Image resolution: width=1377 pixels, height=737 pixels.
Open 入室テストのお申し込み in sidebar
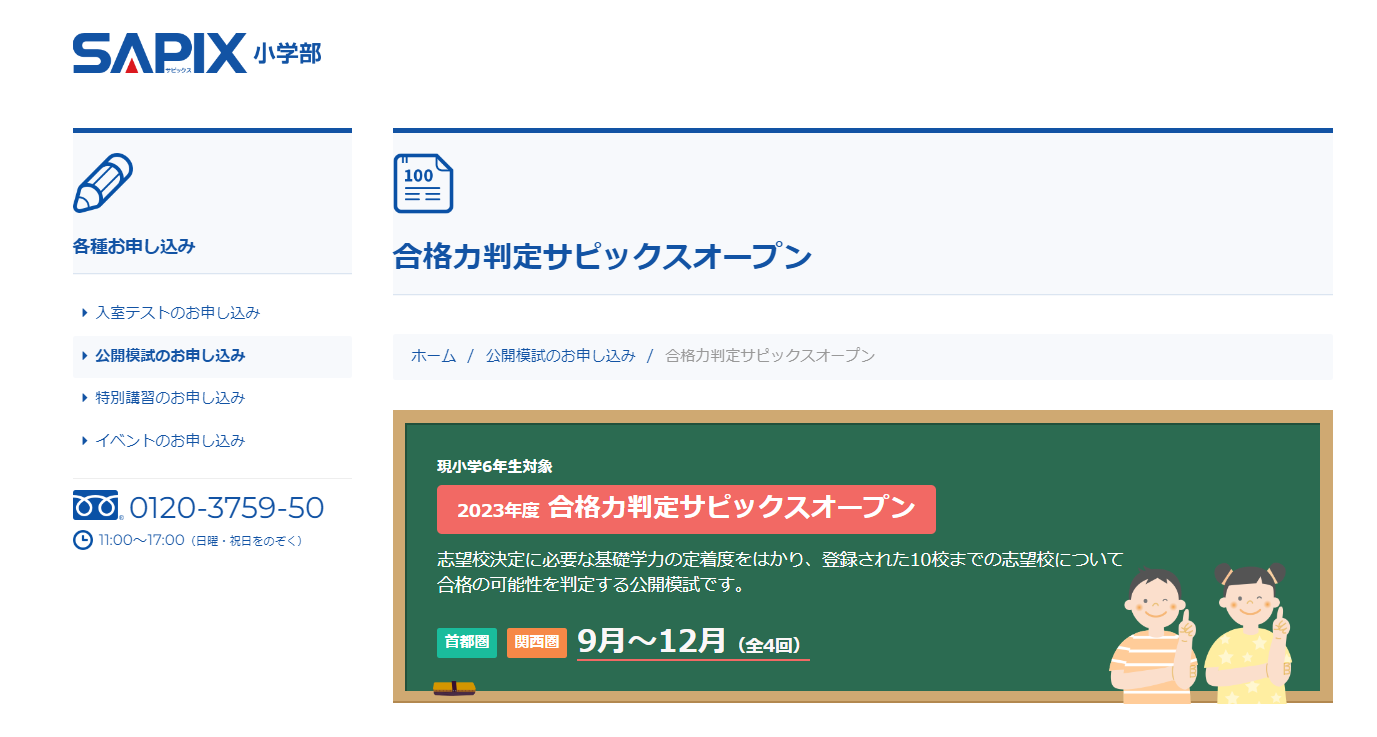click(178, 313)
